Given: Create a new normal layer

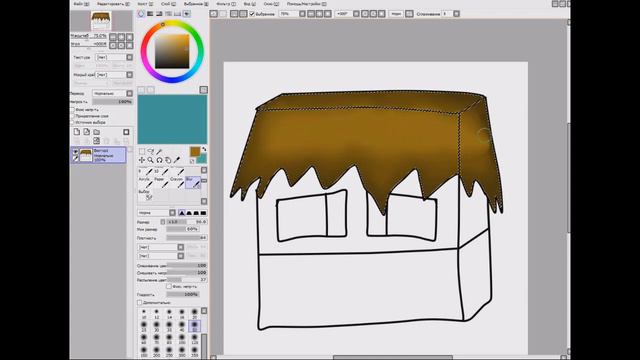Looking at the screenshot, I should [x=77, y=132].
